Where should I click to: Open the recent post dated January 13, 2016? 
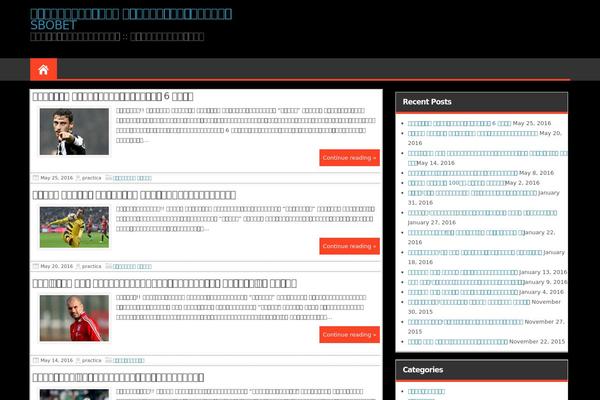tap(463, 273)
